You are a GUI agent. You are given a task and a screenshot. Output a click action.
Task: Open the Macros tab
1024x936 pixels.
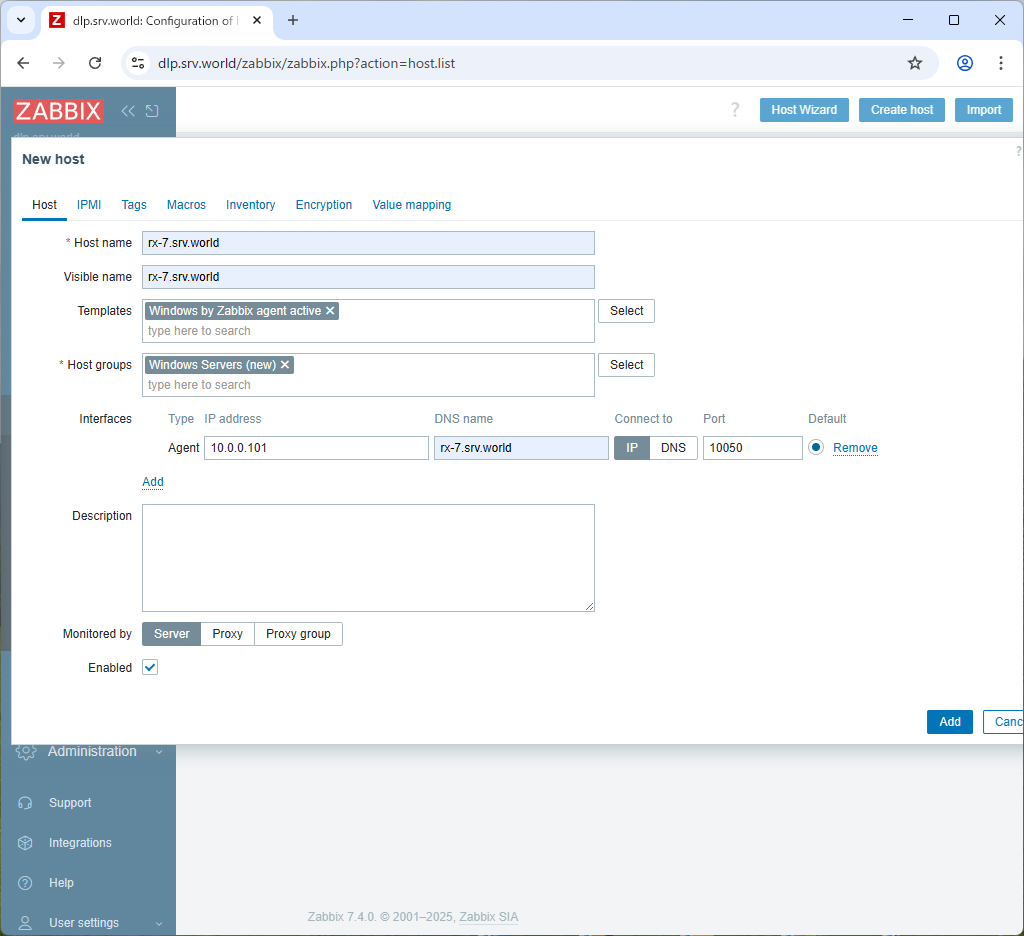[x=186, y=205]
